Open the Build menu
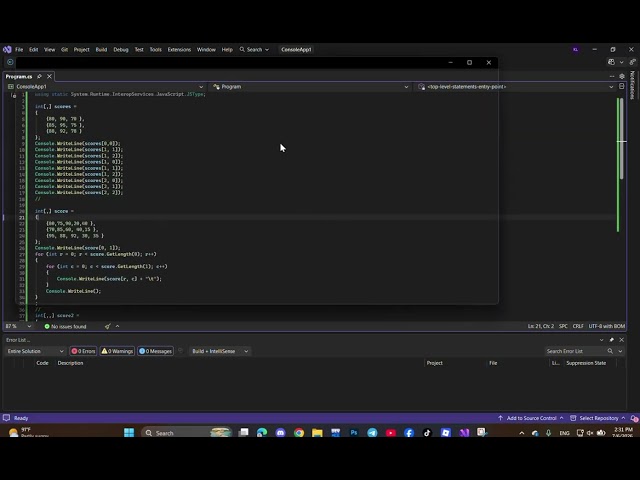 (101, 49)
